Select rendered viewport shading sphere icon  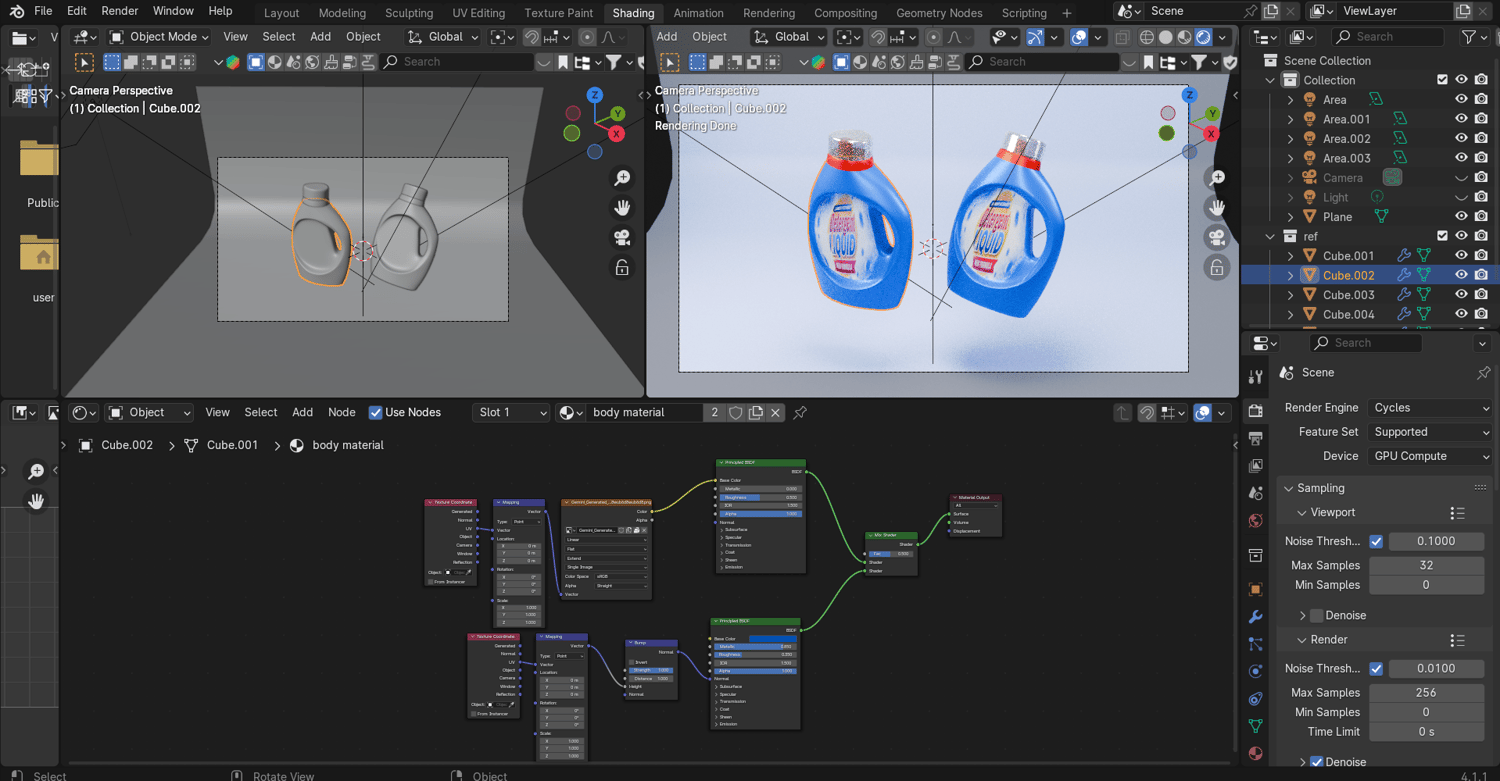point(1204,37)
